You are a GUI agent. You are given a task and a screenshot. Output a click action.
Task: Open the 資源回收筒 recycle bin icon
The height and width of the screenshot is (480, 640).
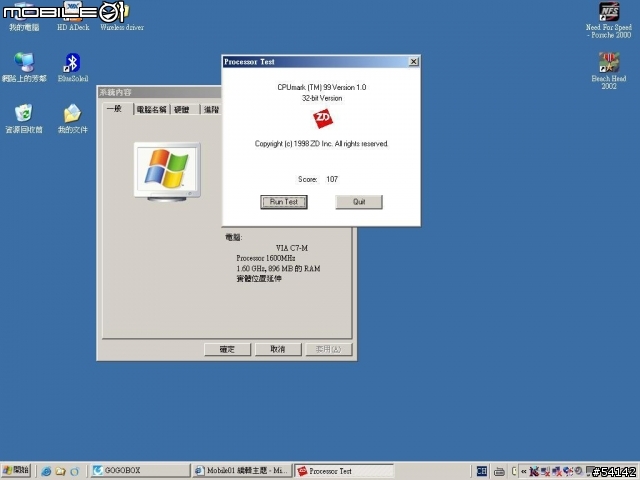point(24,114)
